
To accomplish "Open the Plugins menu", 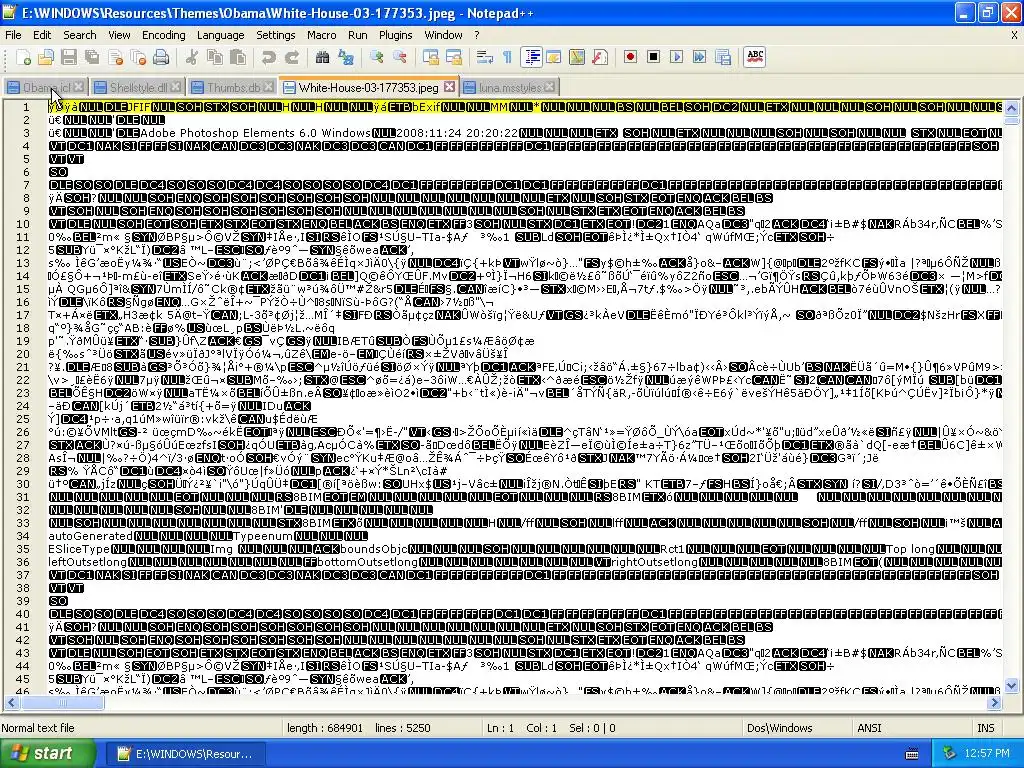I will [x=396, y=35].
